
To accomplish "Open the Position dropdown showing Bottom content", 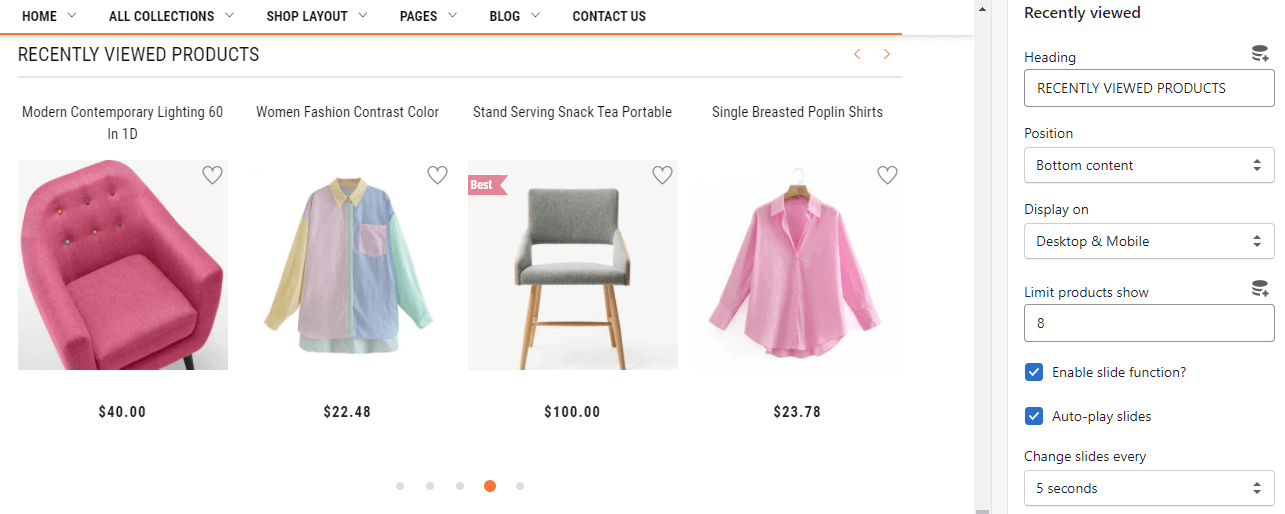I will coord(1149,165).
